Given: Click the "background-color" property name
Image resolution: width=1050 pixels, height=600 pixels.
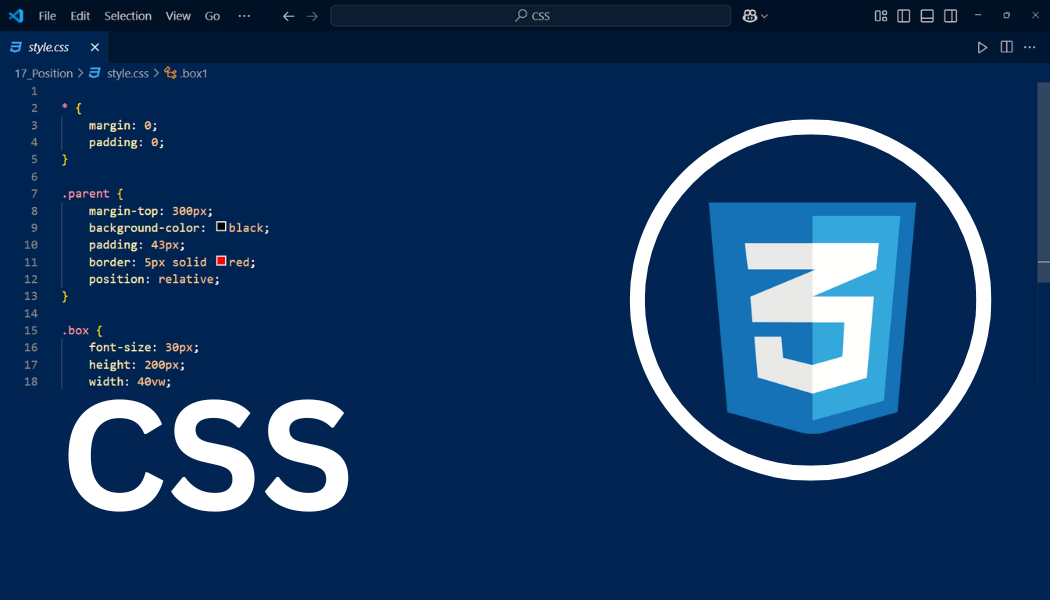Looking at the screenshot, I should [x=144, y=228].
